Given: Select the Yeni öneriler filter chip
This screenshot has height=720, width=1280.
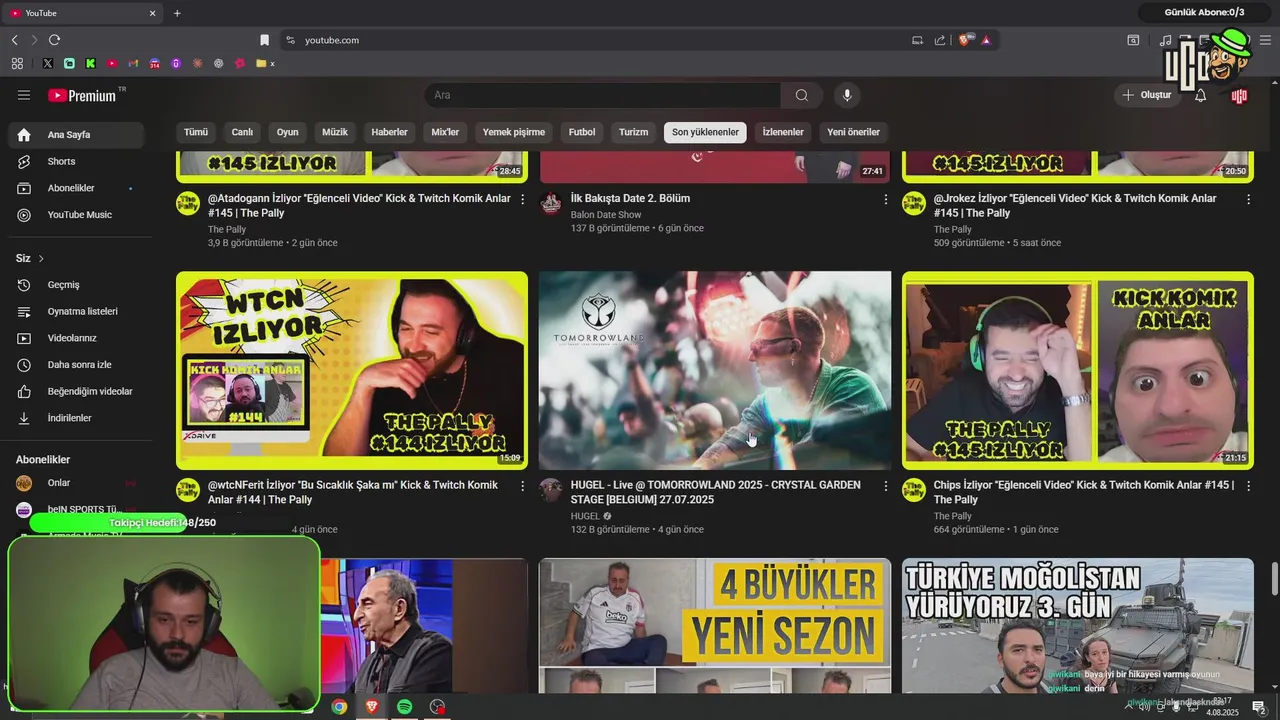Looking at the screenshot, I should (854, 132).
